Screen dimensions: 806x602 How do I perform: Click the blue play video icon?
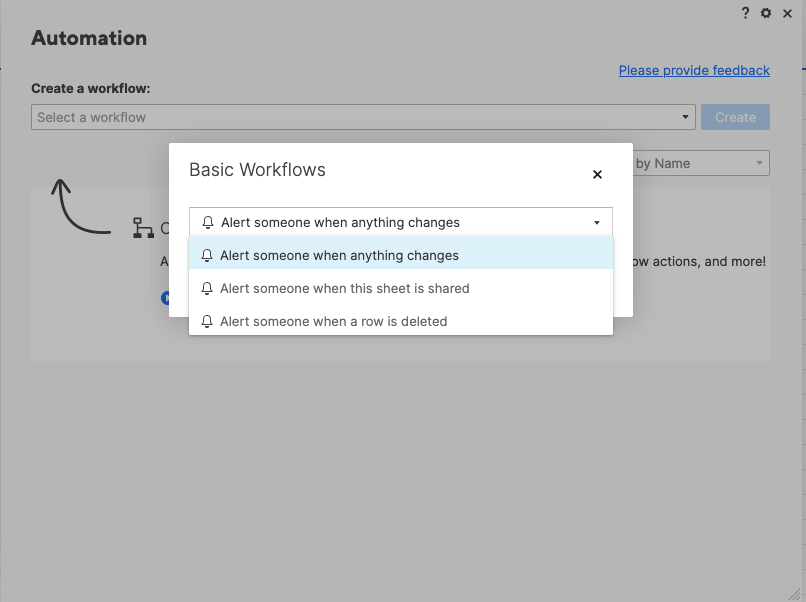click(165, 297)
